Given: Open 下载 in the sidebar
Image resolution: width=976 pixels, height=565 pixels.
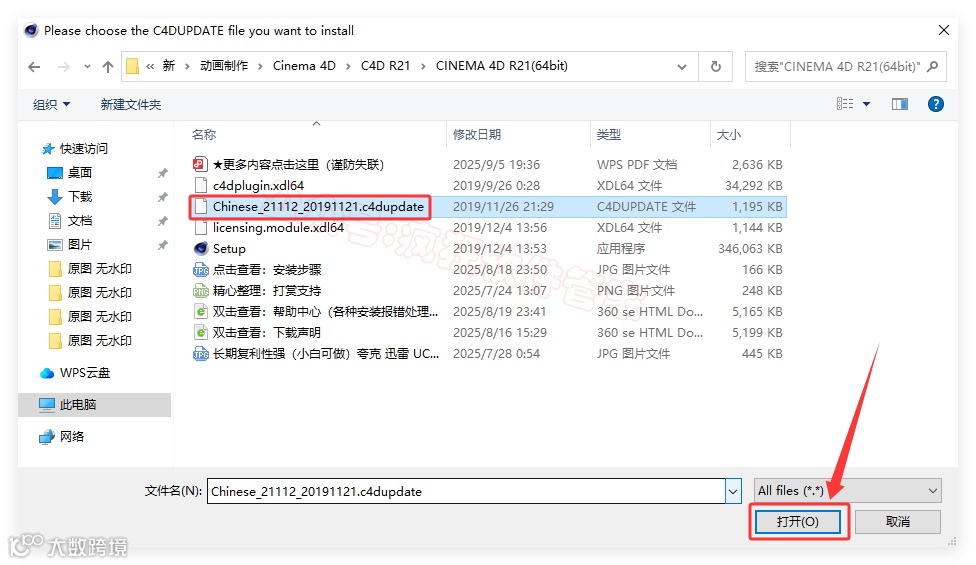Looking at the screenshot, I should click(80, 197).
